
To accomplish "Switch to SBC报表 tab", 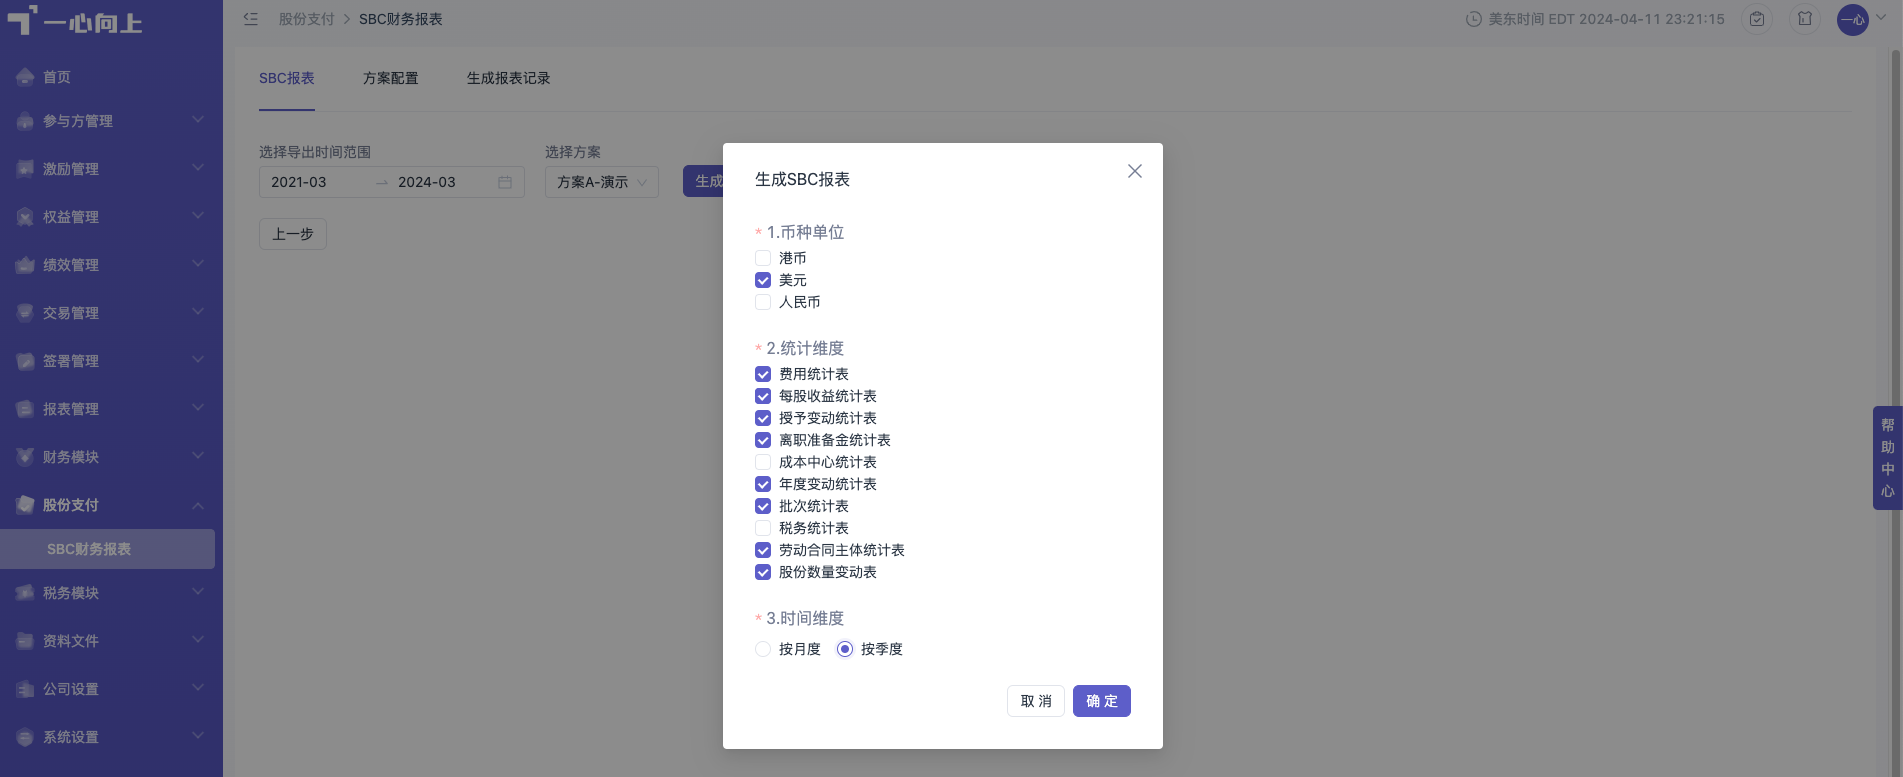I will (287, 78).
